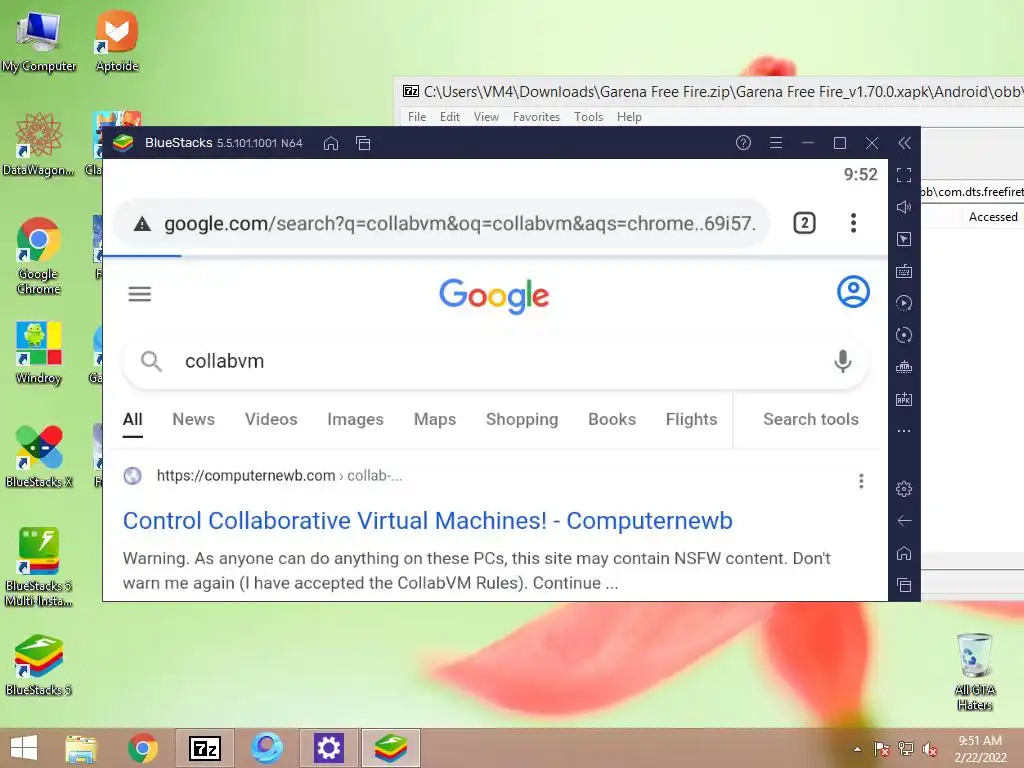Open Tools menu in 7-Zip window
The width and height of the screenshot is (1024, 768).
[588, 117]
